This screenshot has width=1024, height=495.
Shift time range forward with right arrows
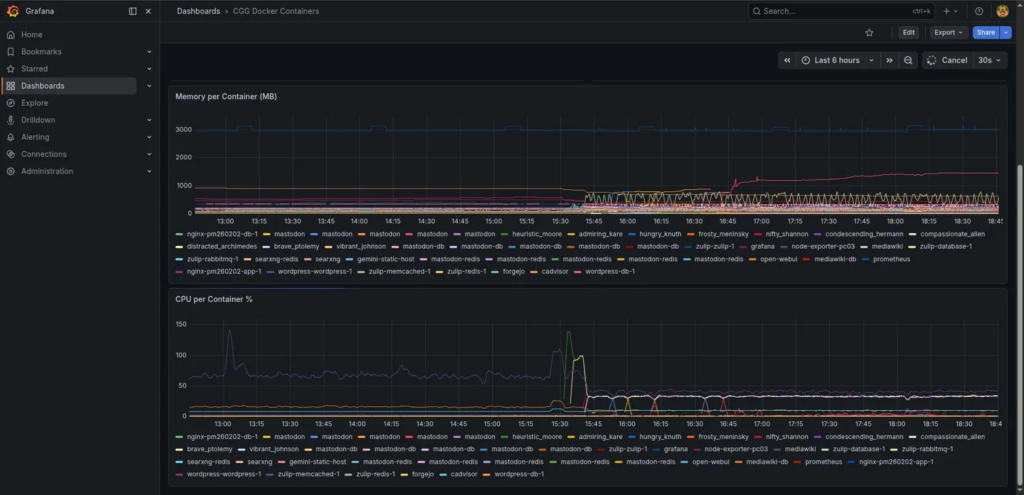click(x=889, y=60)
